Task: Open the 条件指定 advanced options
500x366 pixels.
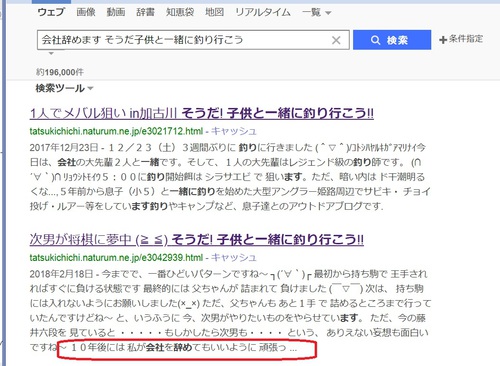Action: click(x=461, y=39)
